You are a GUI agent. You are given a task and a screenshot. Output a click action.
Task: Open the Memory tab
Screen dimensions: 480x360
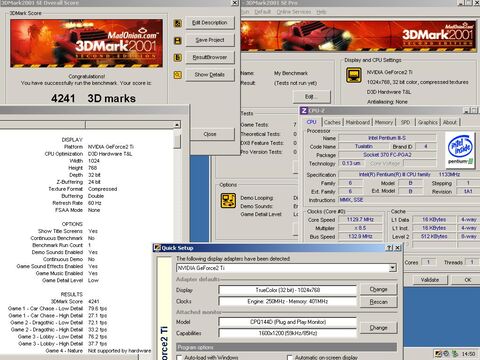click(384, 122)
